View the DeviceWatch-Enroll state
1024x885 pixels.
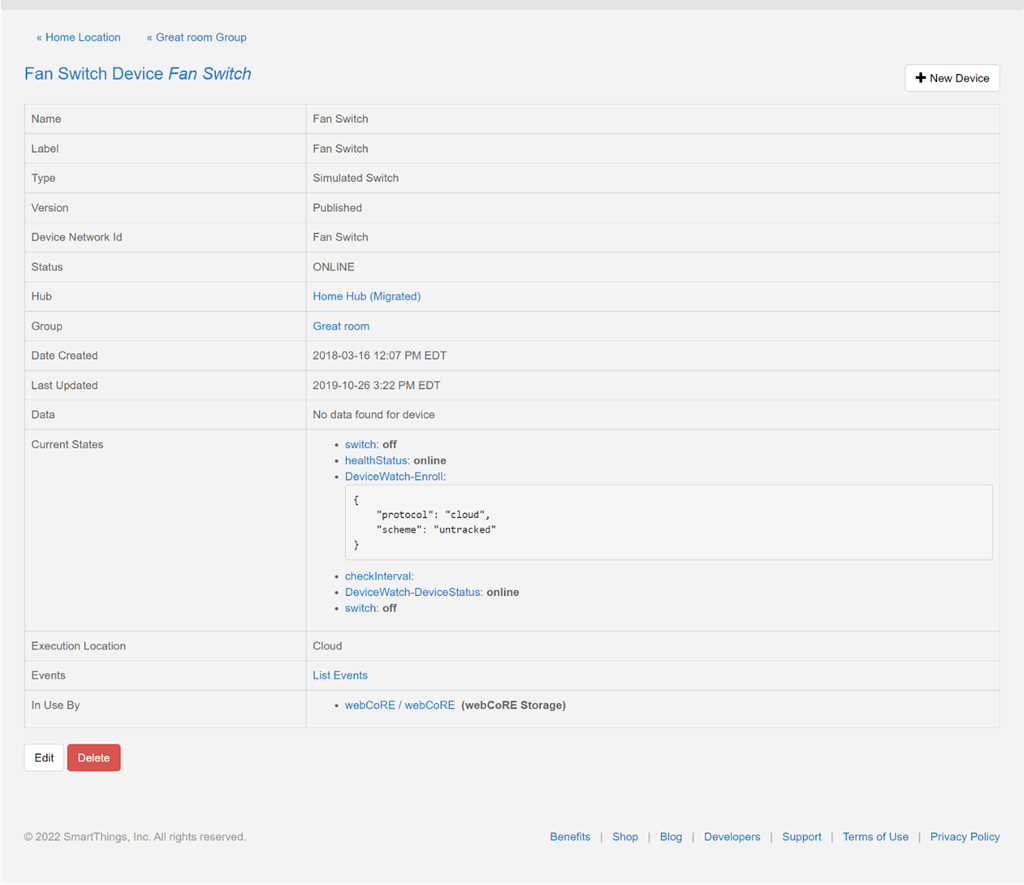pyautogui.click(x=393, y=476)
